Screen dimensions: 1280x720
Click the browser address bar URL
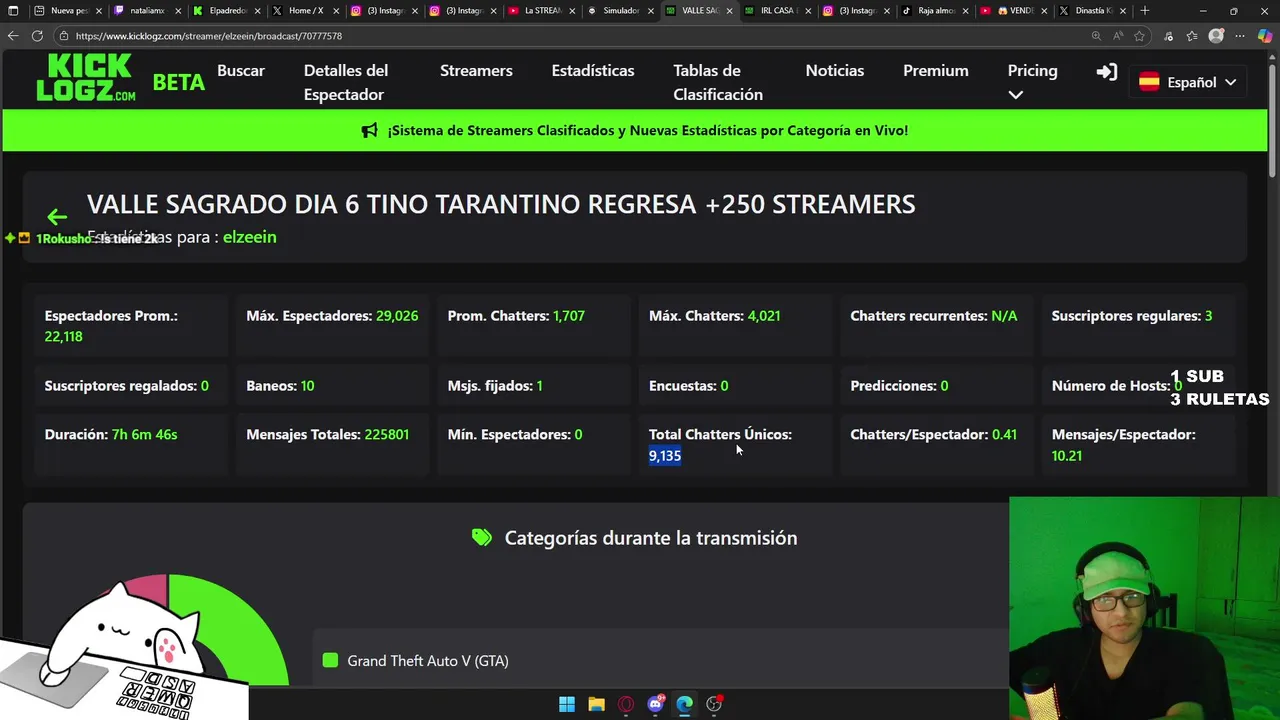[x=208, y=35]
